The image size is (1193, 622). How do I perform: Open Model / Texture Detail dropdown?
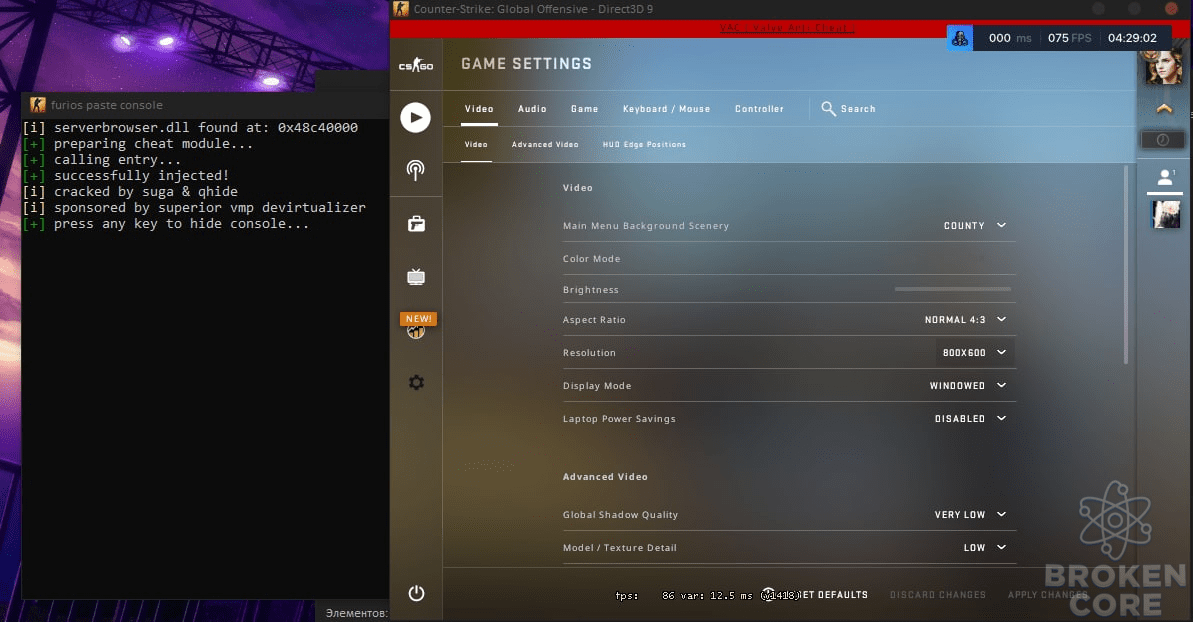click(985, 547)
